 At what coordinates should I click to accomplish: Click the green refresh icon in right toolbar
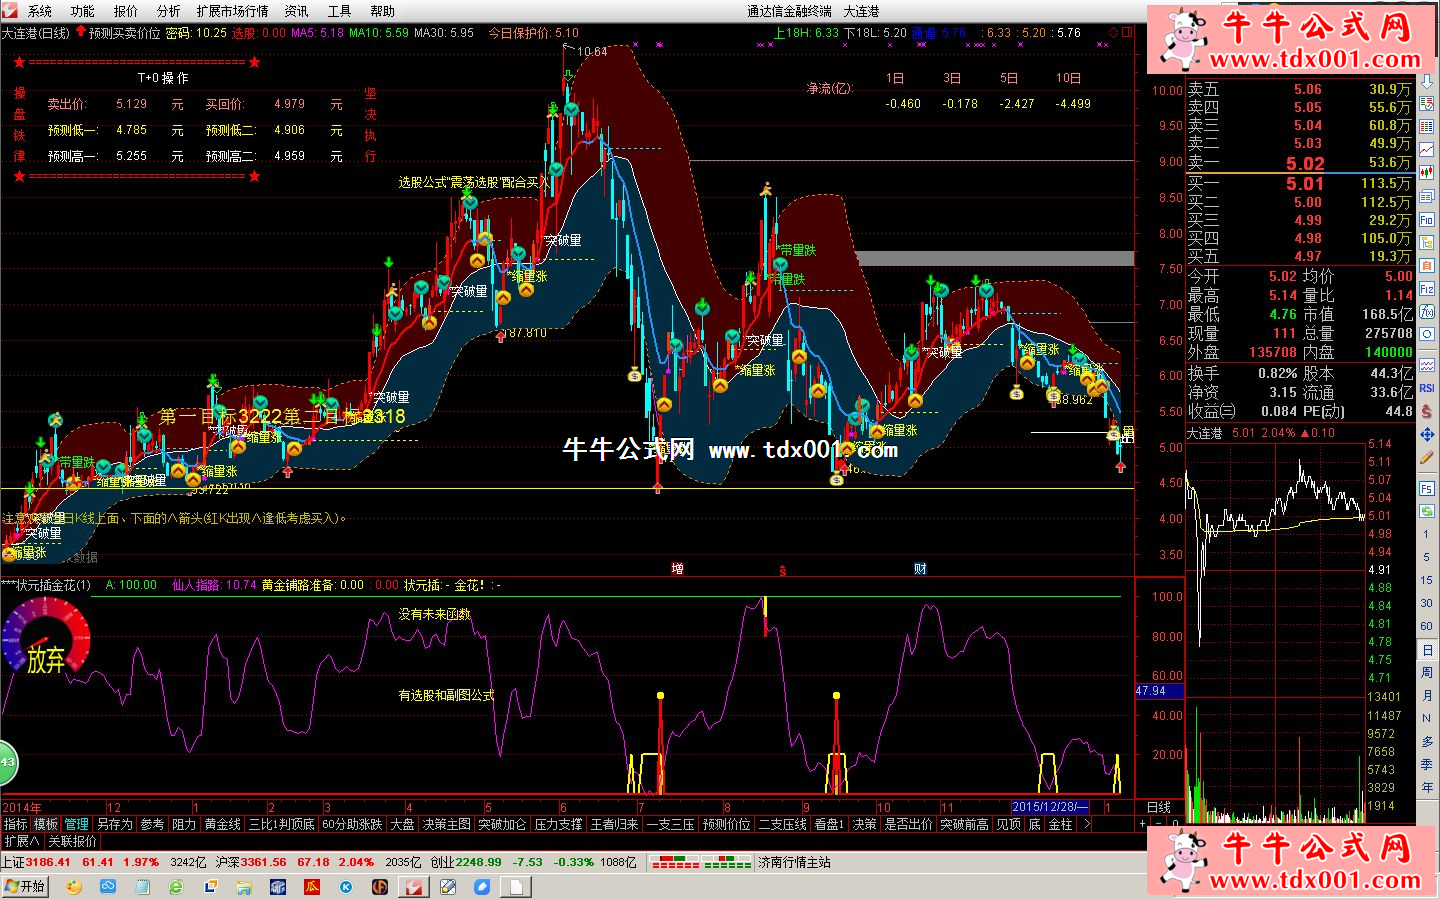click(x=1427, y=512)
